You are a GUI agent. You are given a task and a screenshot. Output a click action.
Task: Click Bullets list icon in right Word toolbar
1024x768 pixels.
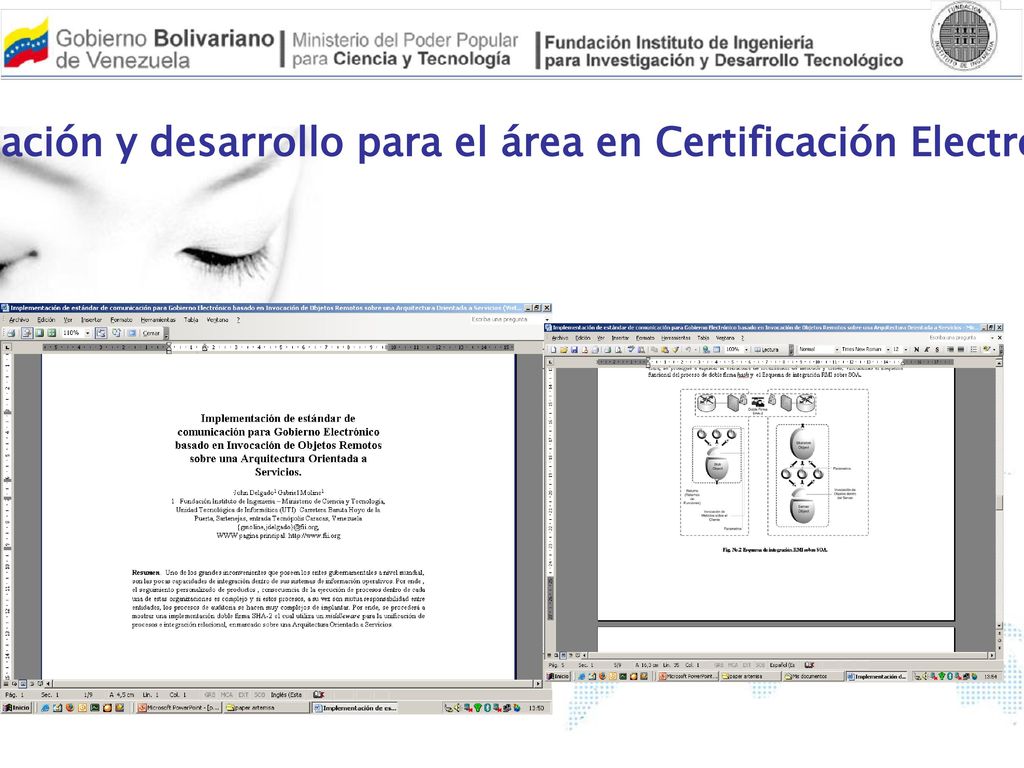point(974,349)
